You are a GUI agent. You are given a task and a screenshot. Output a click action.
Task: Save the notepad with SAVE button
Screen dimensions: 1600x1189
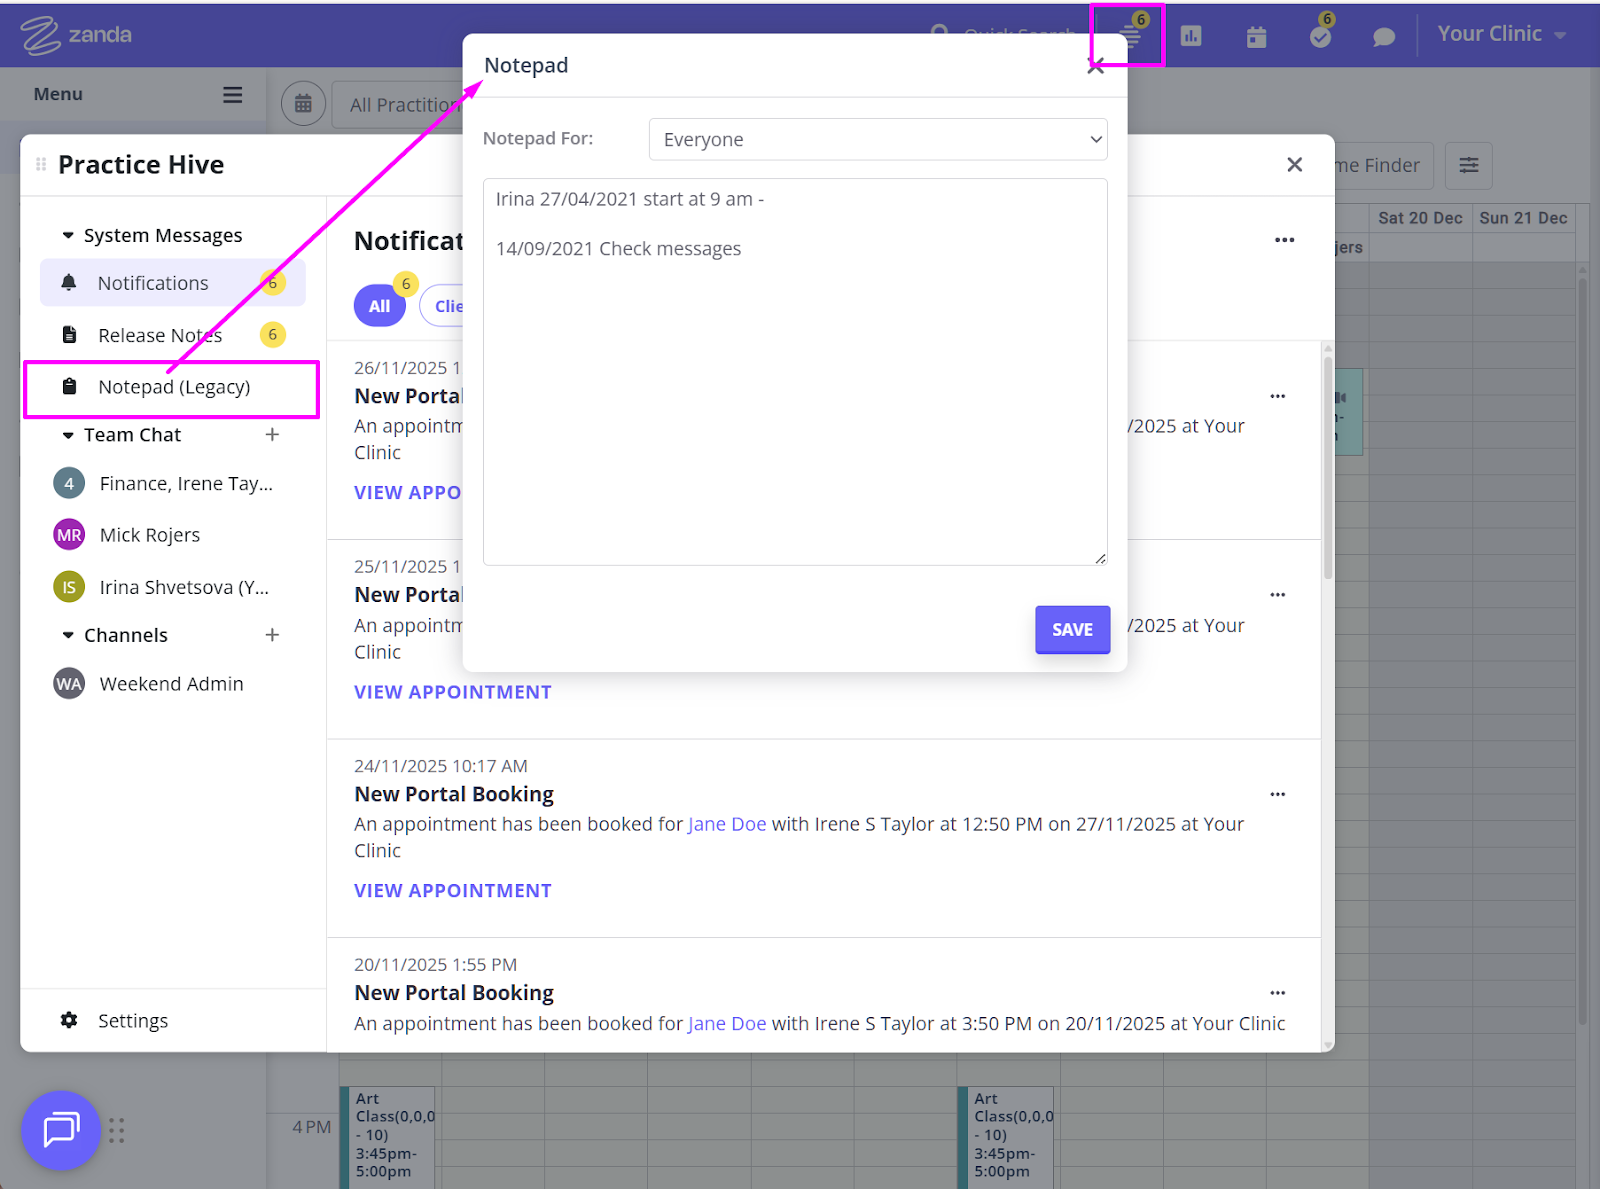click(x=1072, y=630)
